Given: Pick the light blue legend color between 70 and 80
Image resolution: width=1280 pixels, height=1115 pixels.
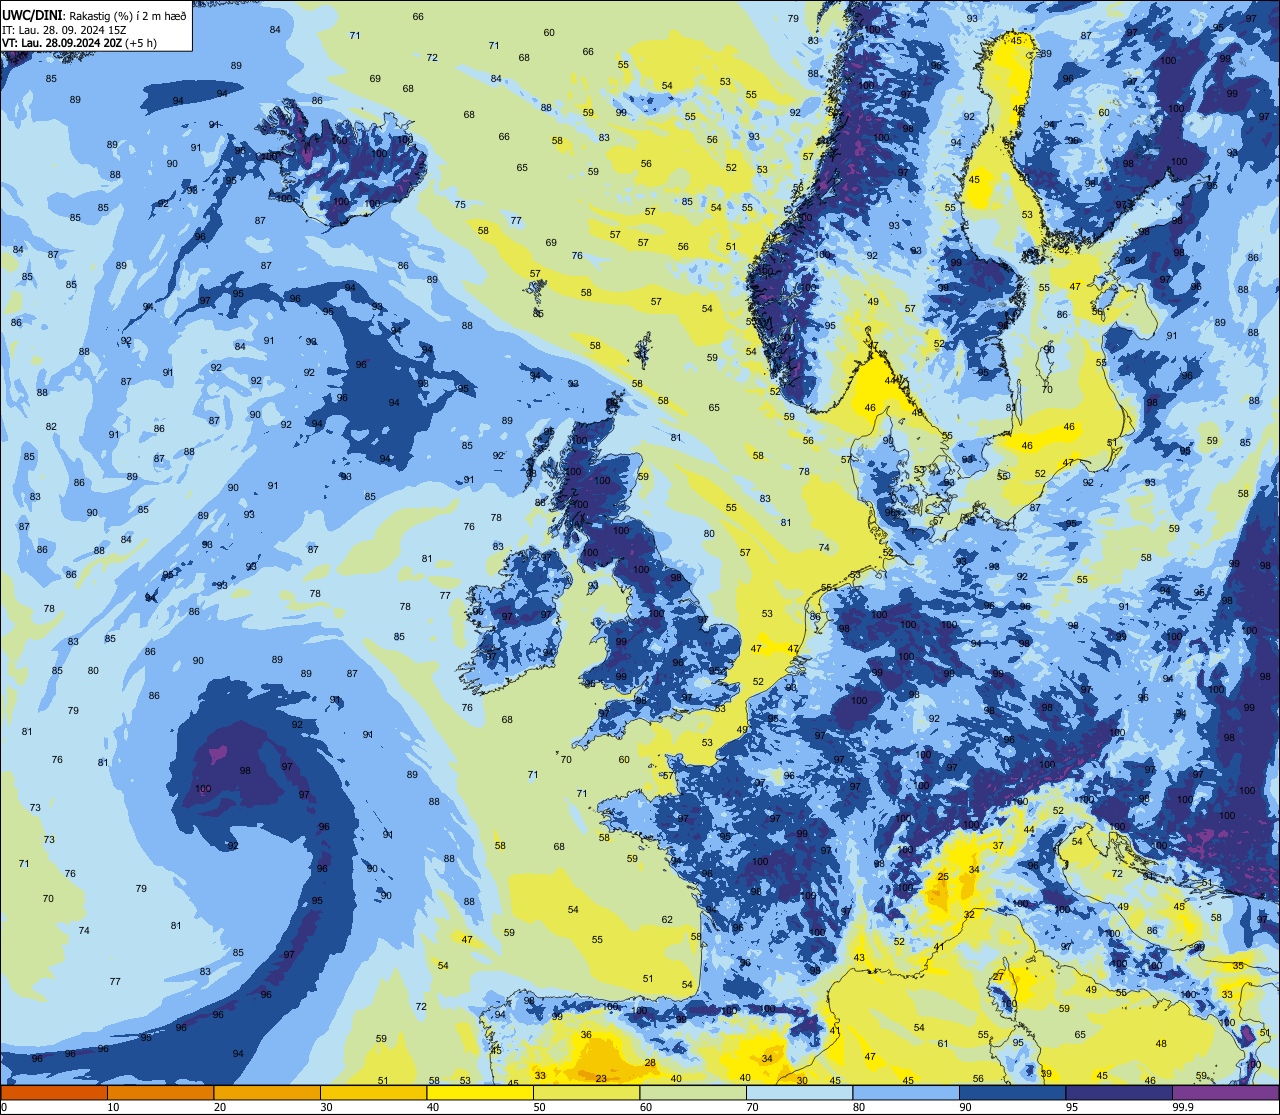Looking at the screenshot, I should [800, 1092].
